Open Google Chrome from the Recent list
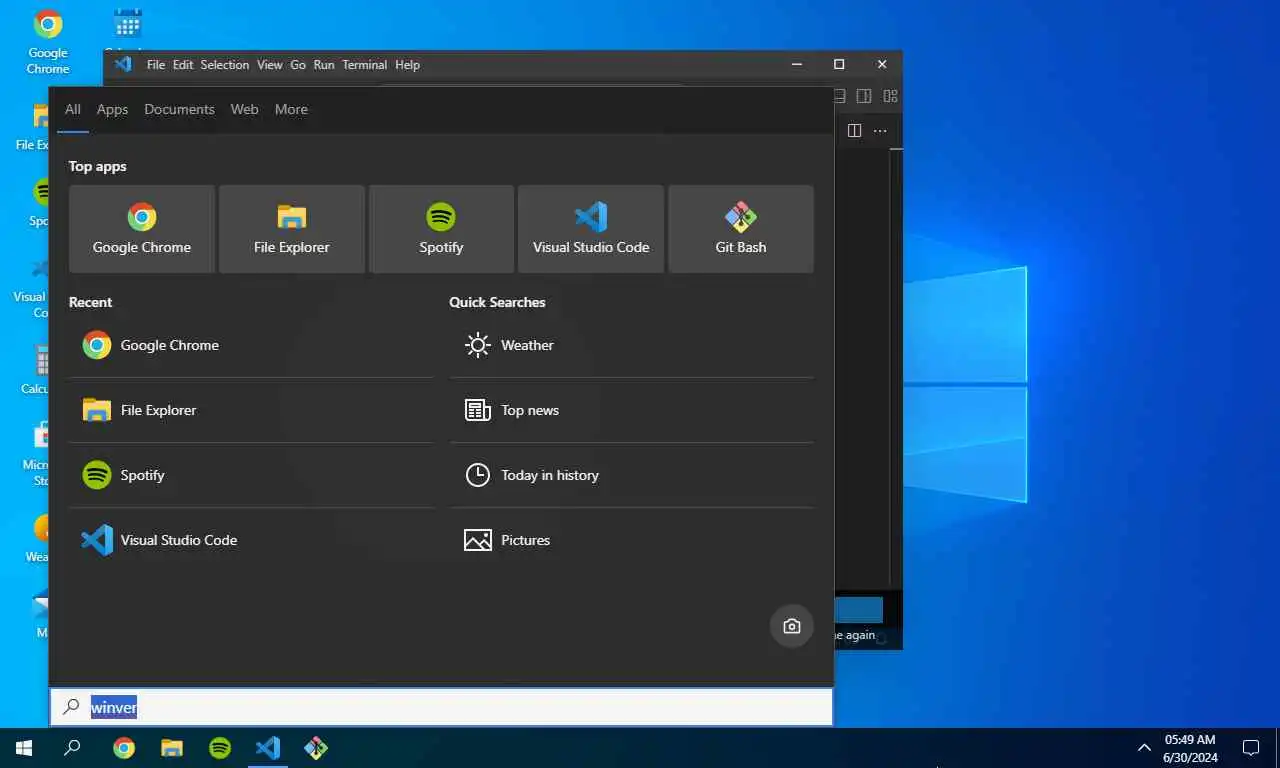The width and height of the screenshot is (1280, 768). (x=251, y=345)
